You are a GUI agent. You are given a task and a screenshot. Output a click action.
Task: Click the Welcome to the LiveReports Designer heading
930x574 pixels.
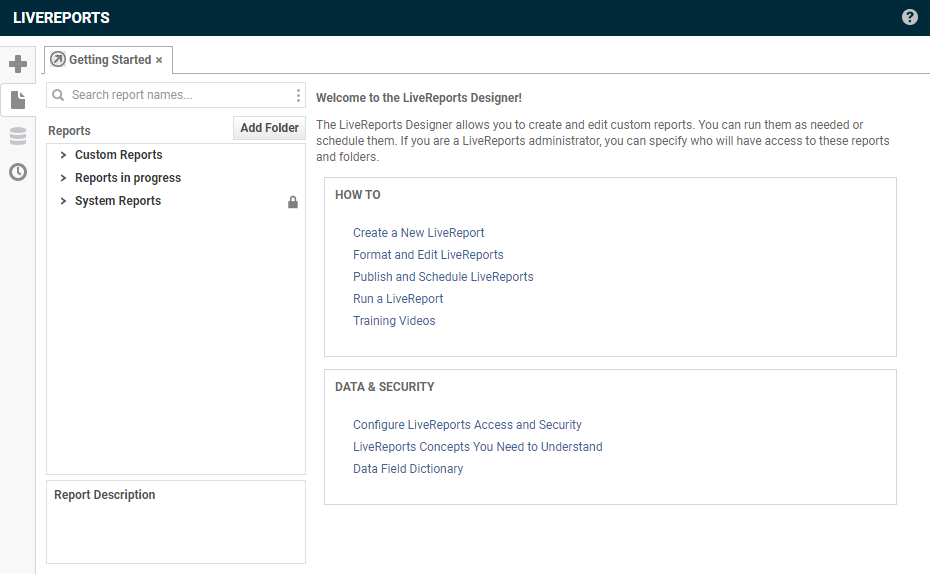419,98
